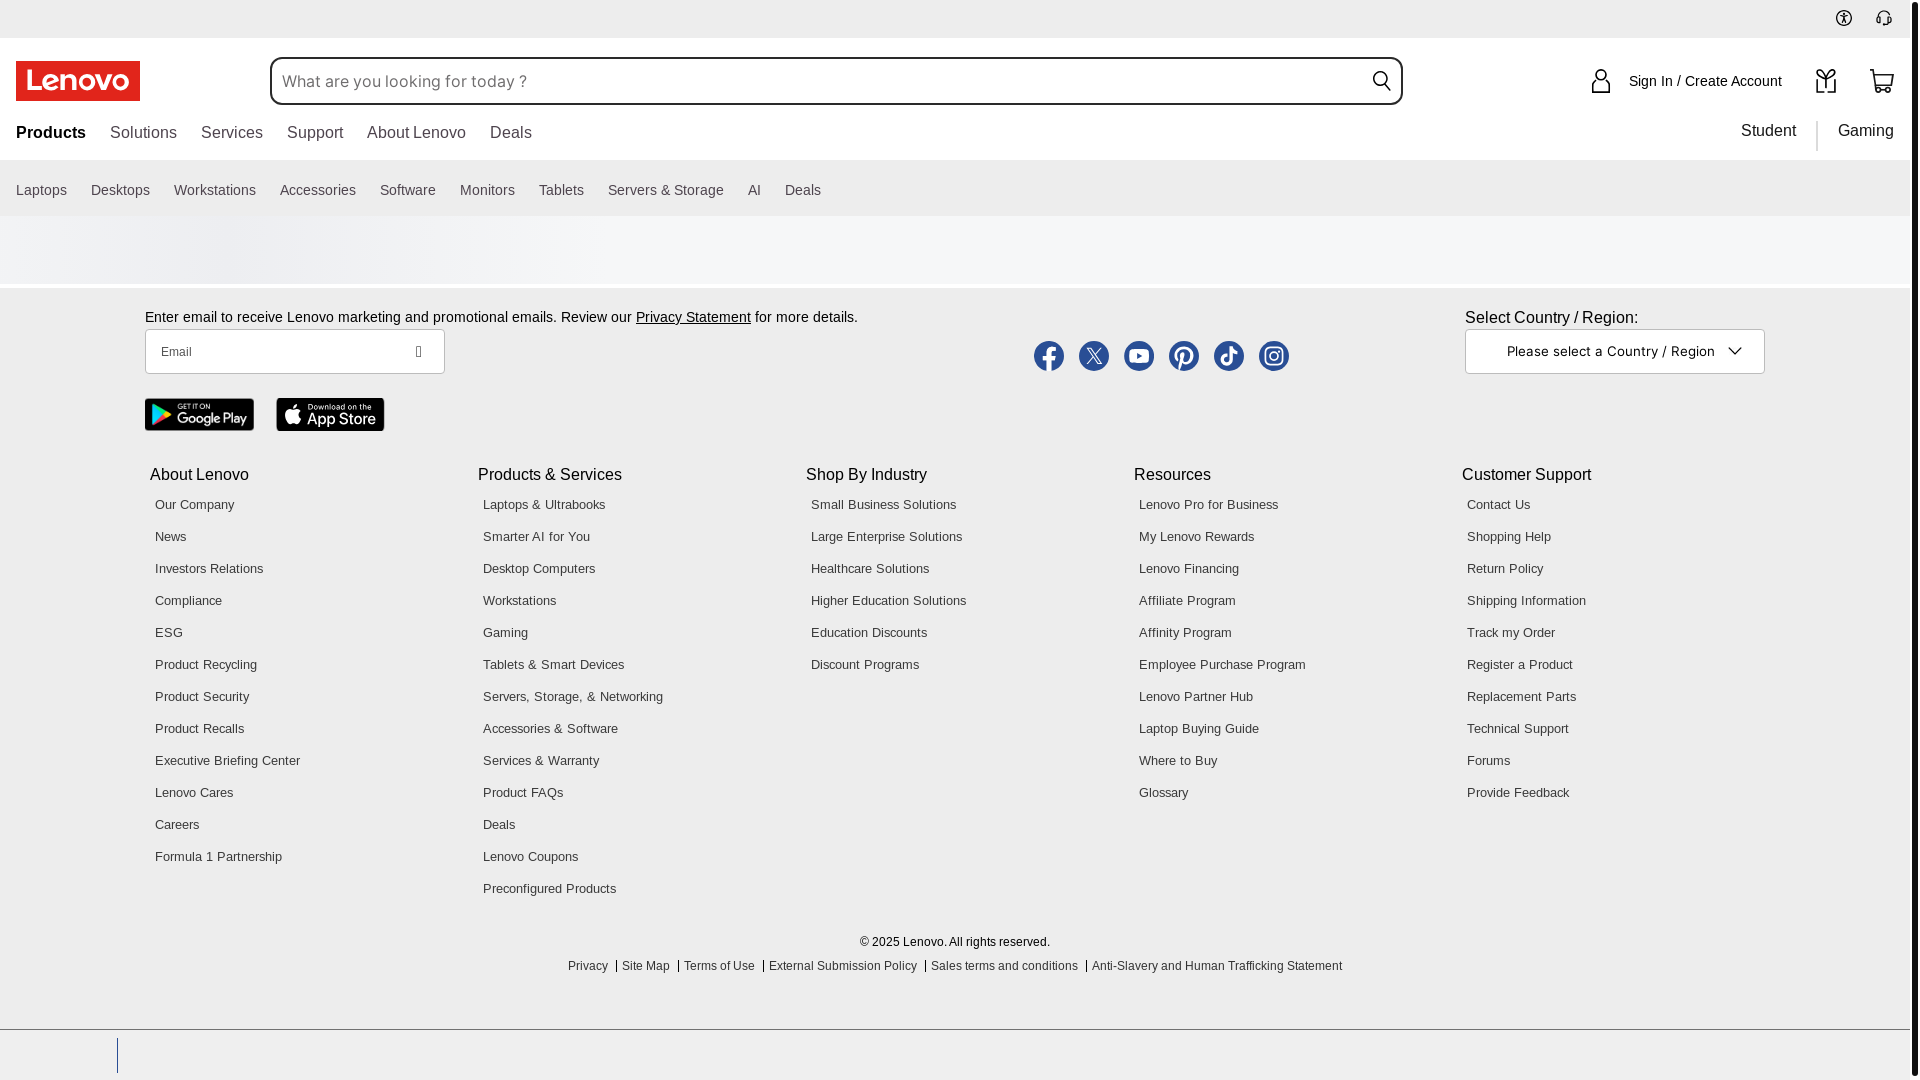Image resolution: width=1920 pixels, height=1080 pixels.
Task: Open Anti-Slavery and Human Trafficking Statement
Action: click(1217, 966)
